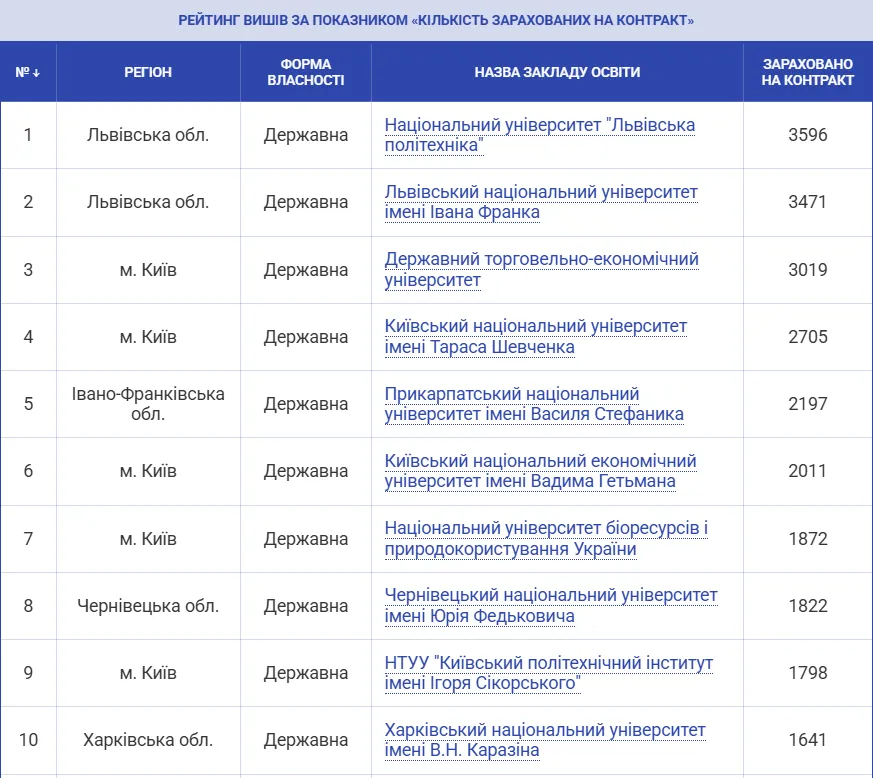Click the ranking title heading

tap(436, 20)
